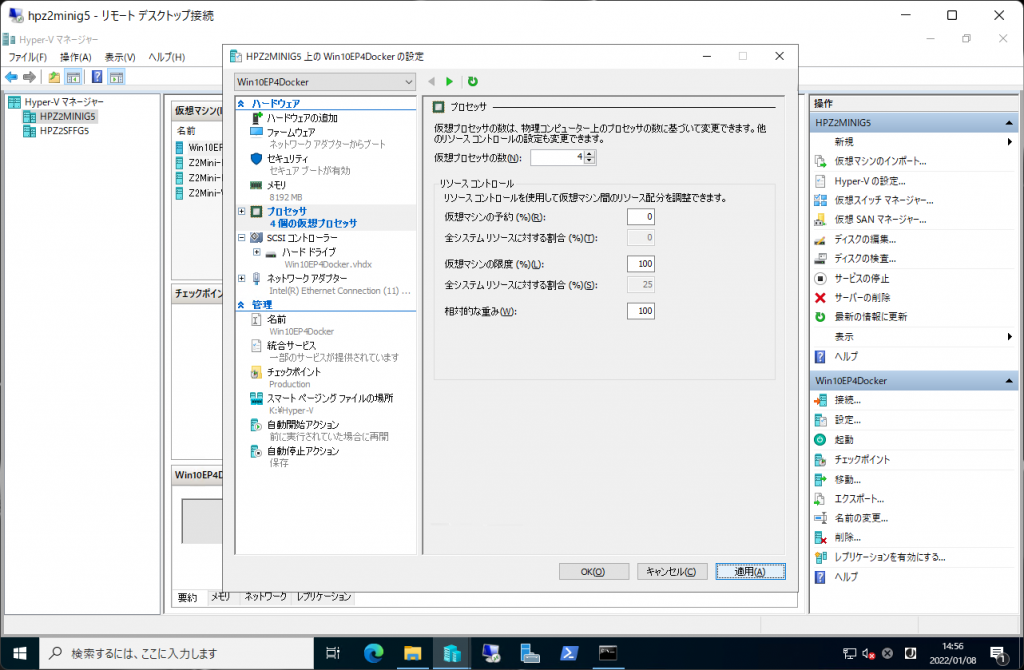
Task: Select ハード ドライブ item
Action: 308,252
